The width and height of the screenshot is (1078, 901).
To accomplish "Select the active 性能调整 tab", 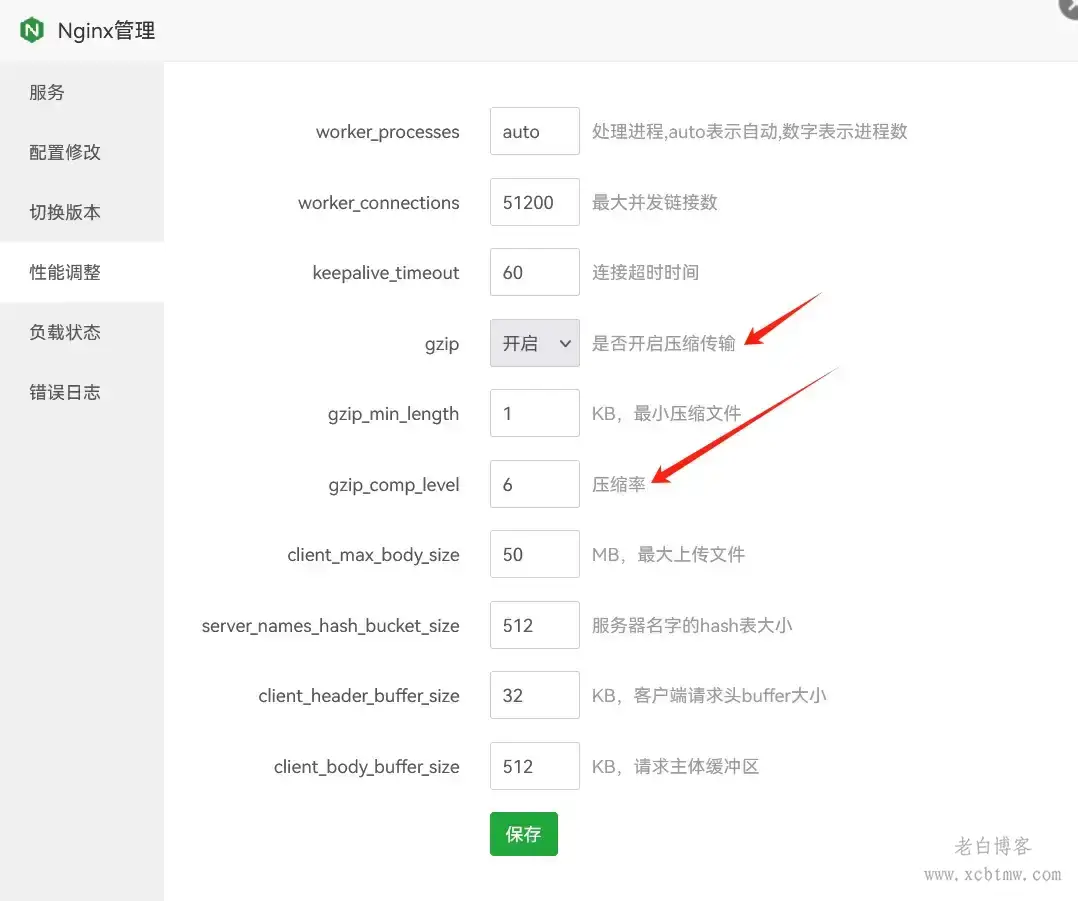I will (x=64, y=272).
